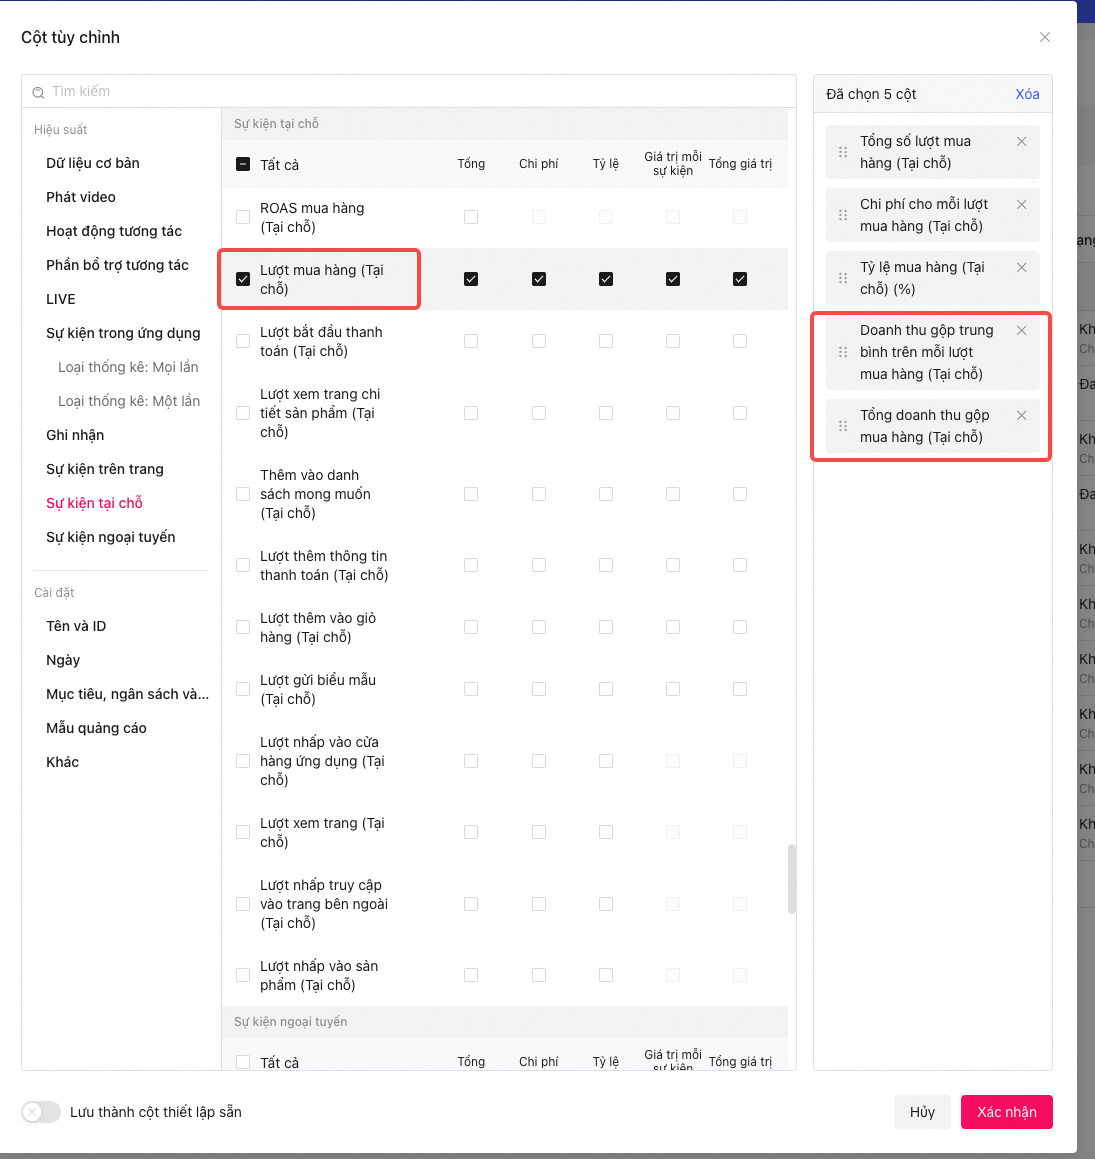
Task: Click Xóa to clear selected columns
Action: point(1027,94)
